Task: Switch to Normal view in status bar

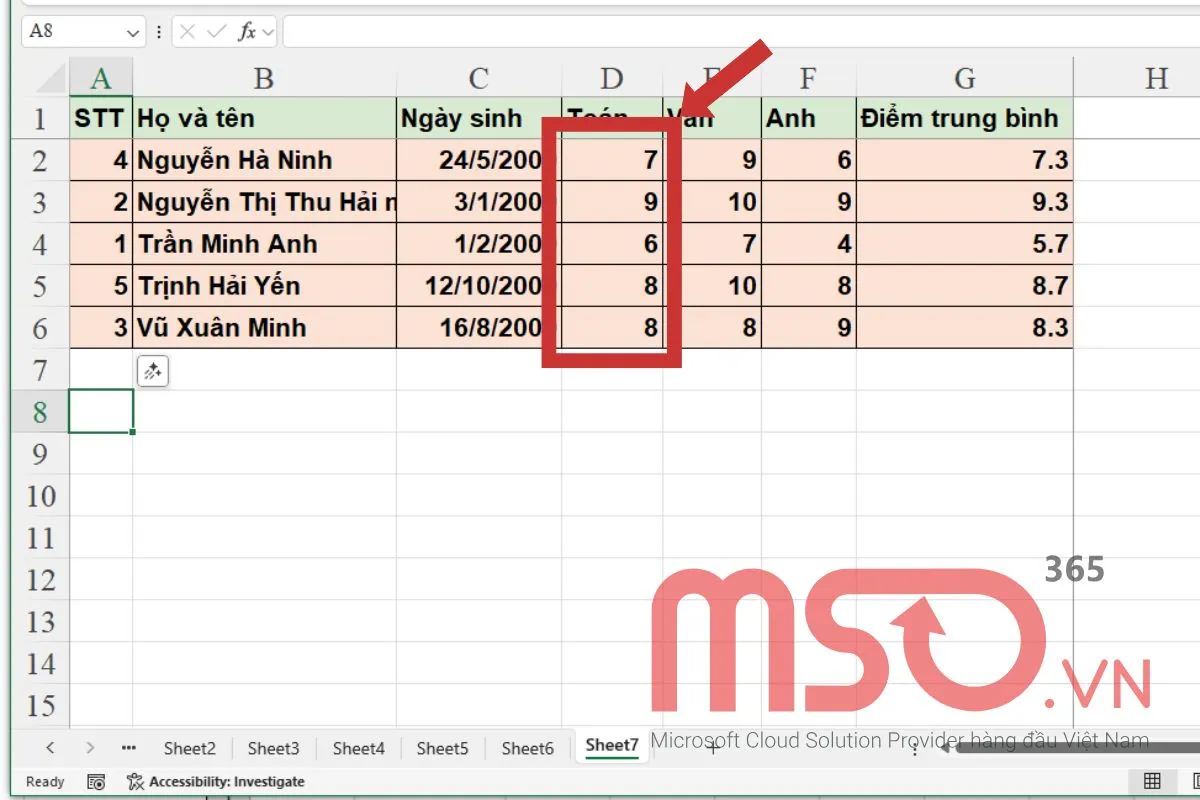Action: coord(1152,781)
